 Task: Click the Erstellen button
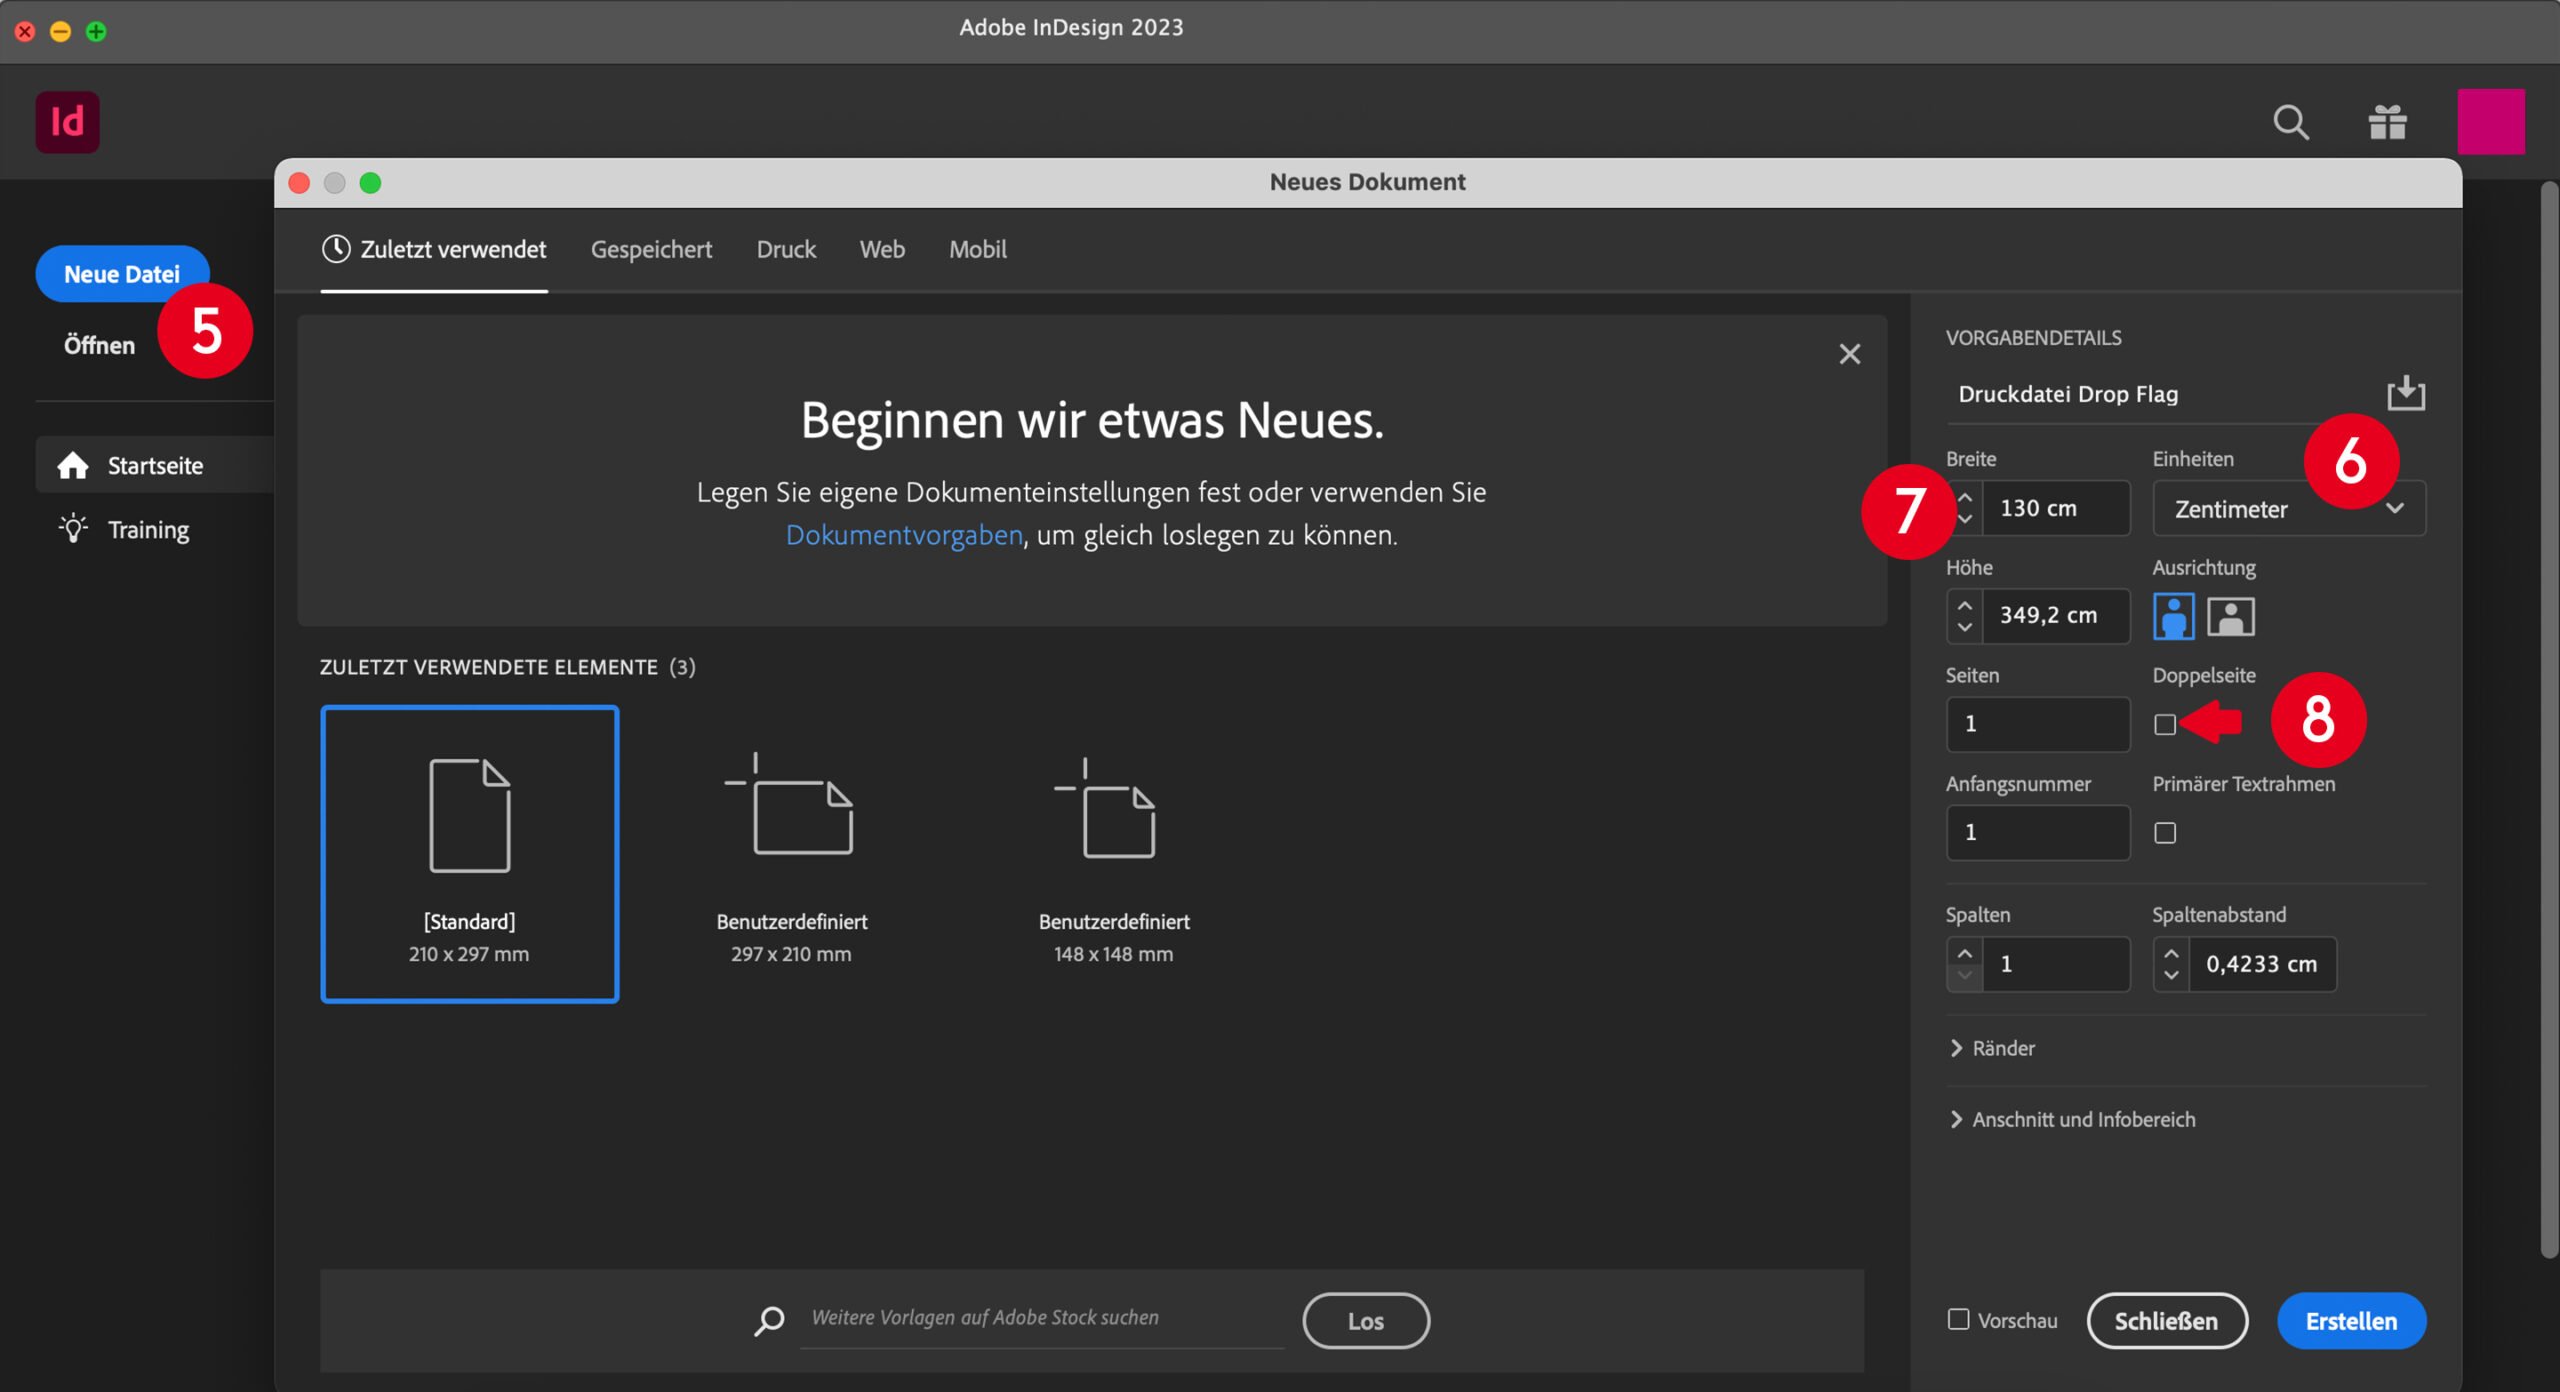[2350, 1321]
